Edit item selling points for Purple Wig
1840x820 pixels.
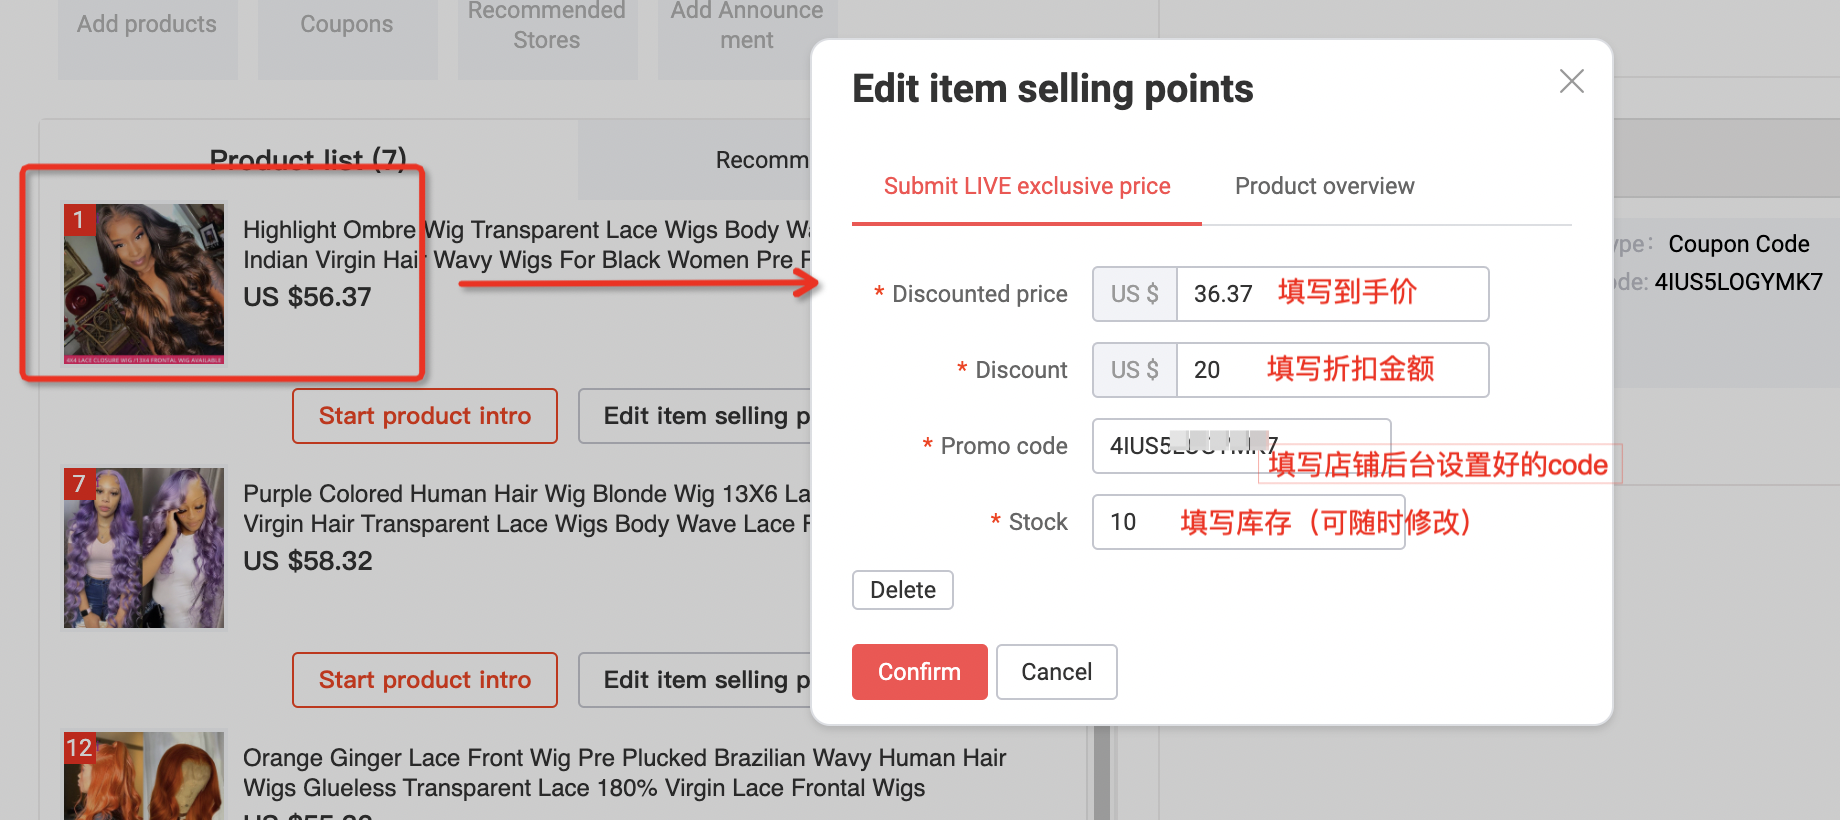[x=696, y=680]
